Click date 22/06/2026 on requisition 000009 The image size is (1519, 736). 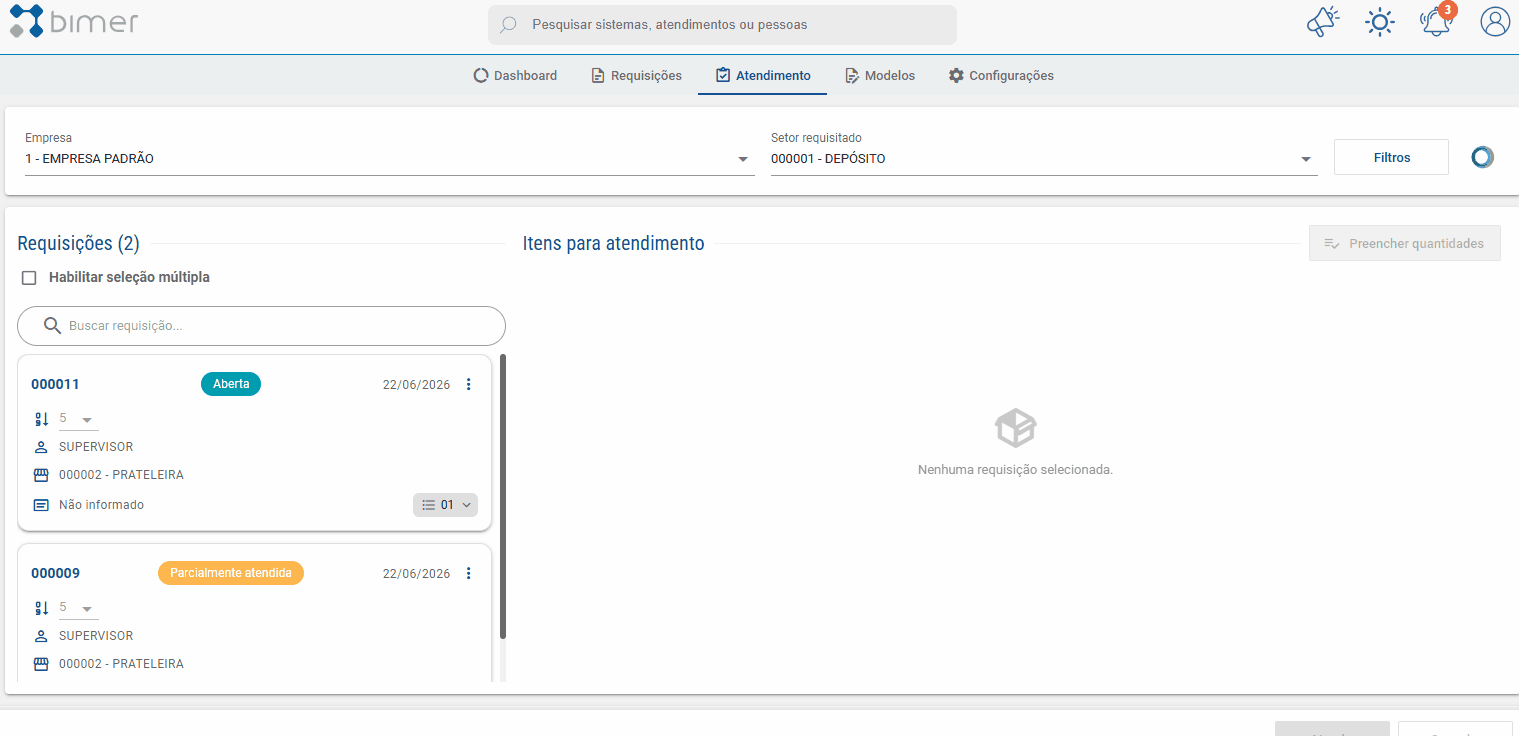[x=416, y=574]
